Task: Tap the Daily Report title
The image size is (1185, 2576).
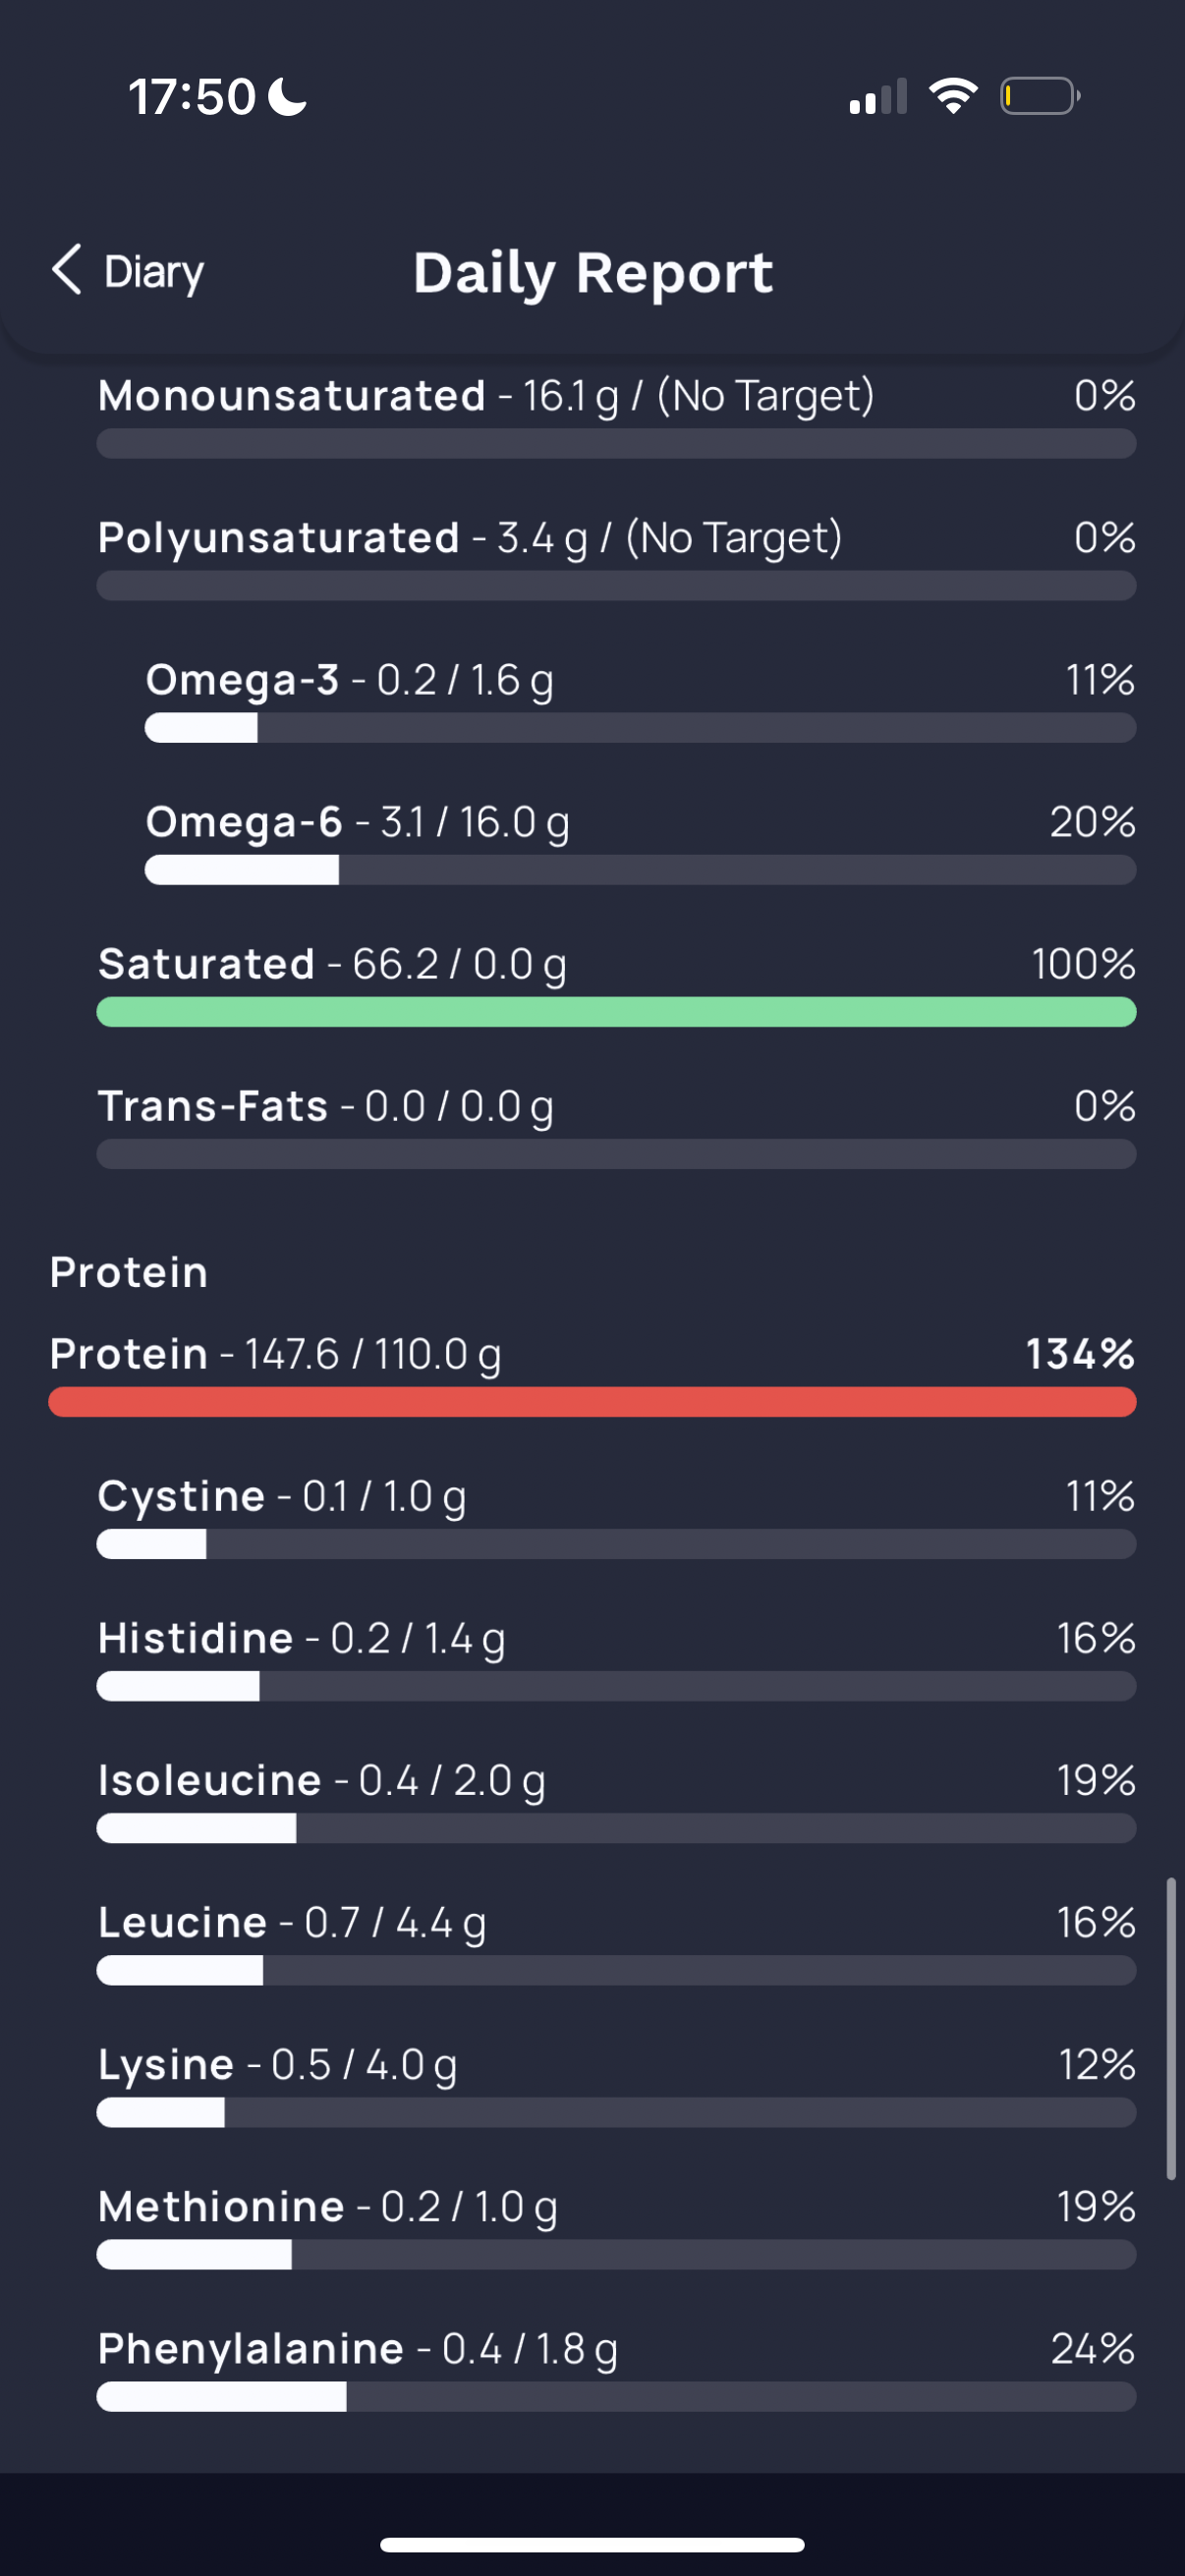Action: click(x=593, y=272)
